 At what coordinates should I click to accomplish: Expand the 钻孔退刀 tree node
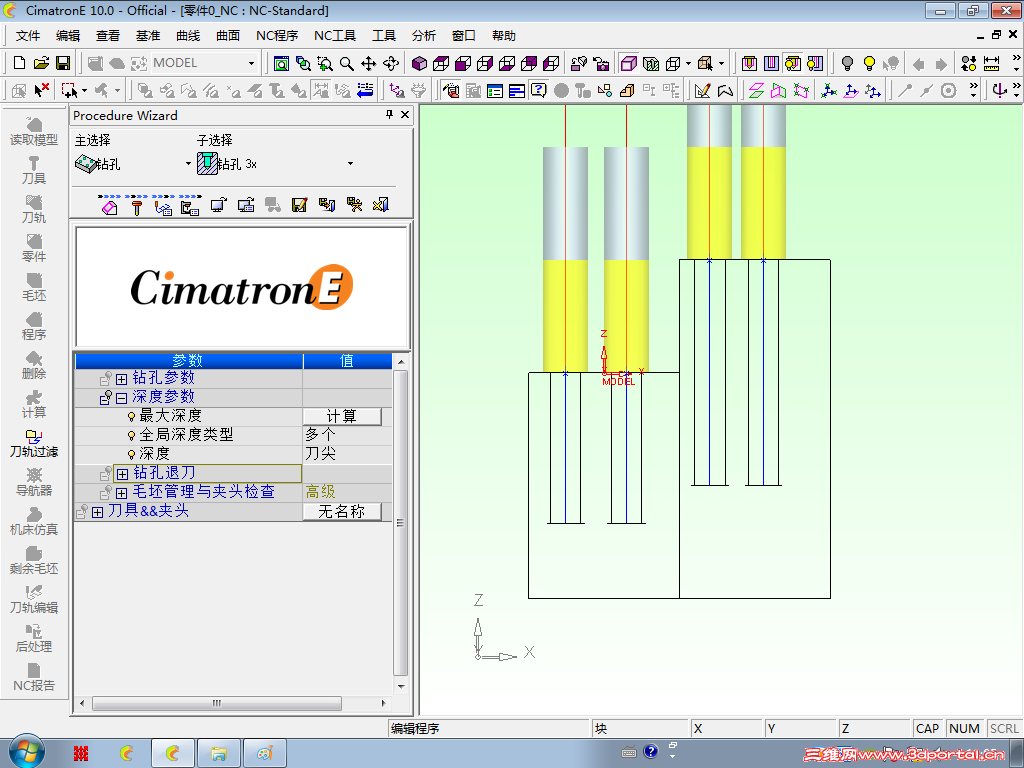pos(122,473)
